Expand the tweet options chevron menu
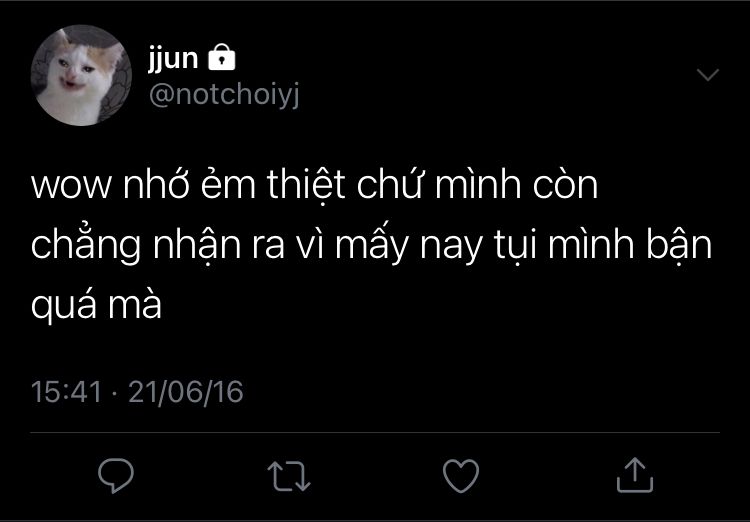This screenshot has width=750, height=522. [708, 74]
